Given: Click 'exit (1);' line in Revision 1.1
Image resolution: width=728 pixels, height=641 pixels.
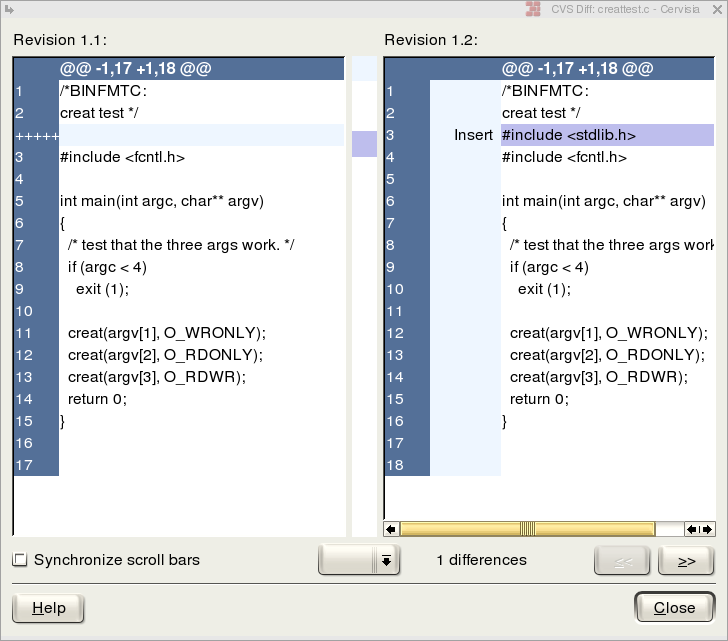Looking at the screenshot, I should click(103, 289).
